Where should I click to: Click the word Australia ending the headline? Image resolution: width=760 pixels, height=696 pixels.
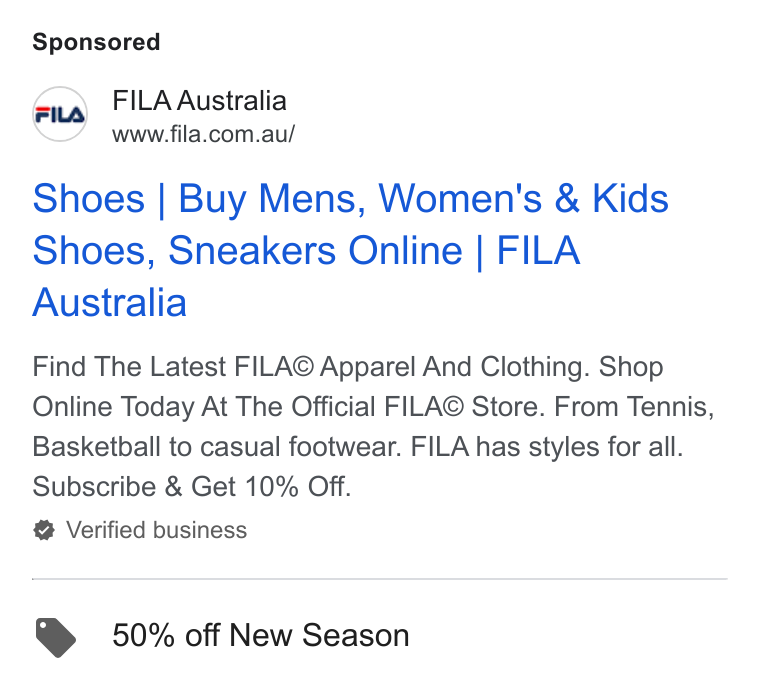click(x=110, y=302)
